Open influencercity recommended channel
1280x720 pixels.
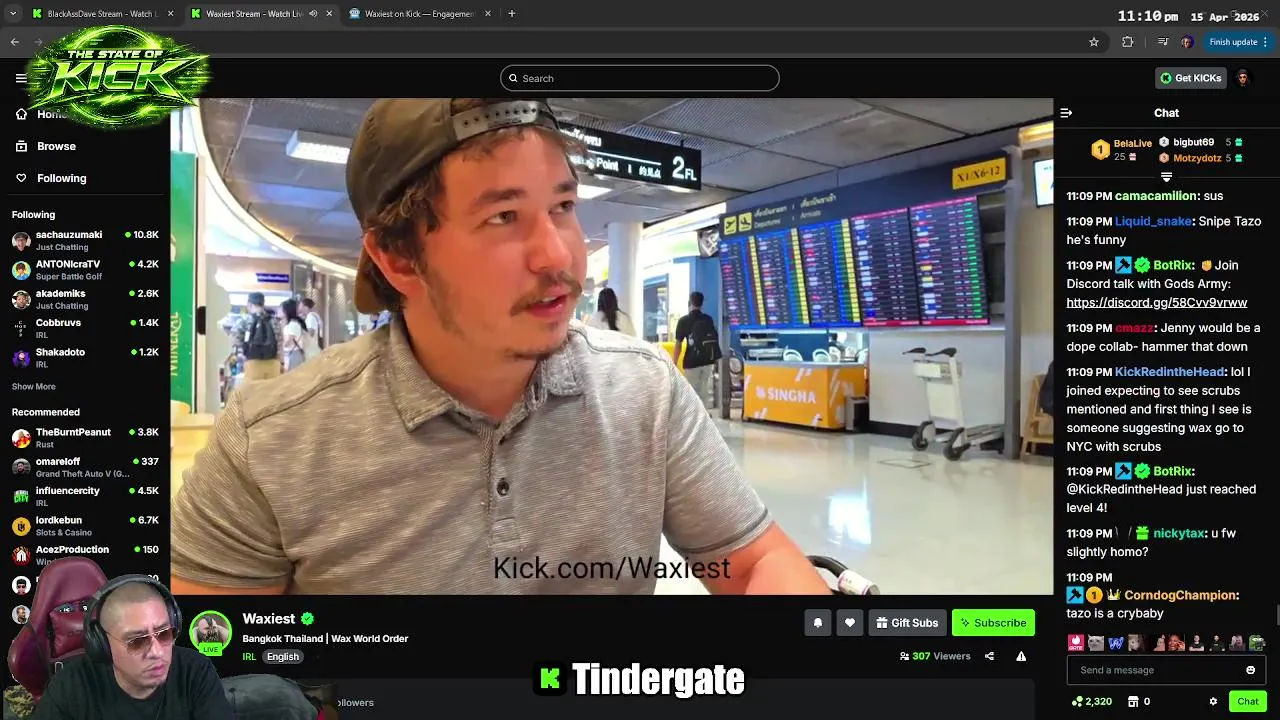(x=85, y=496)
